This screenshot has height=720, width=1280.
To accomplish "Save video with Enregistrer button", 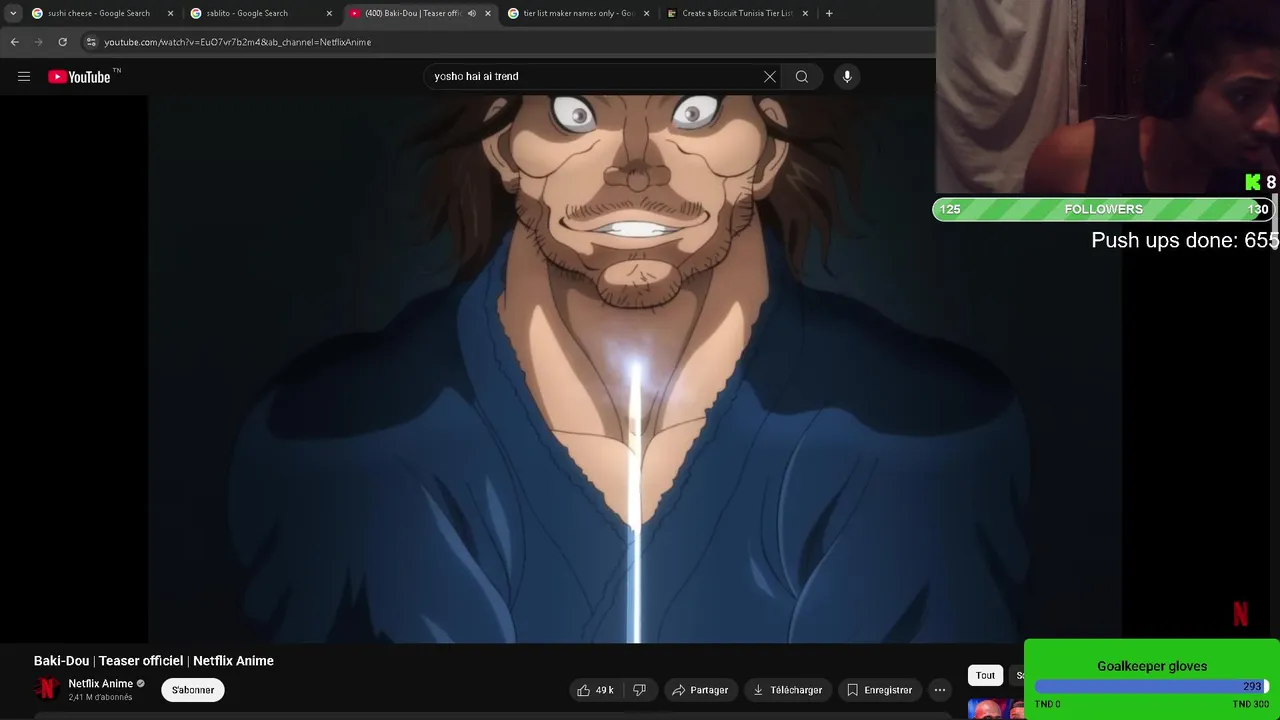I will (x=879, y=690).
